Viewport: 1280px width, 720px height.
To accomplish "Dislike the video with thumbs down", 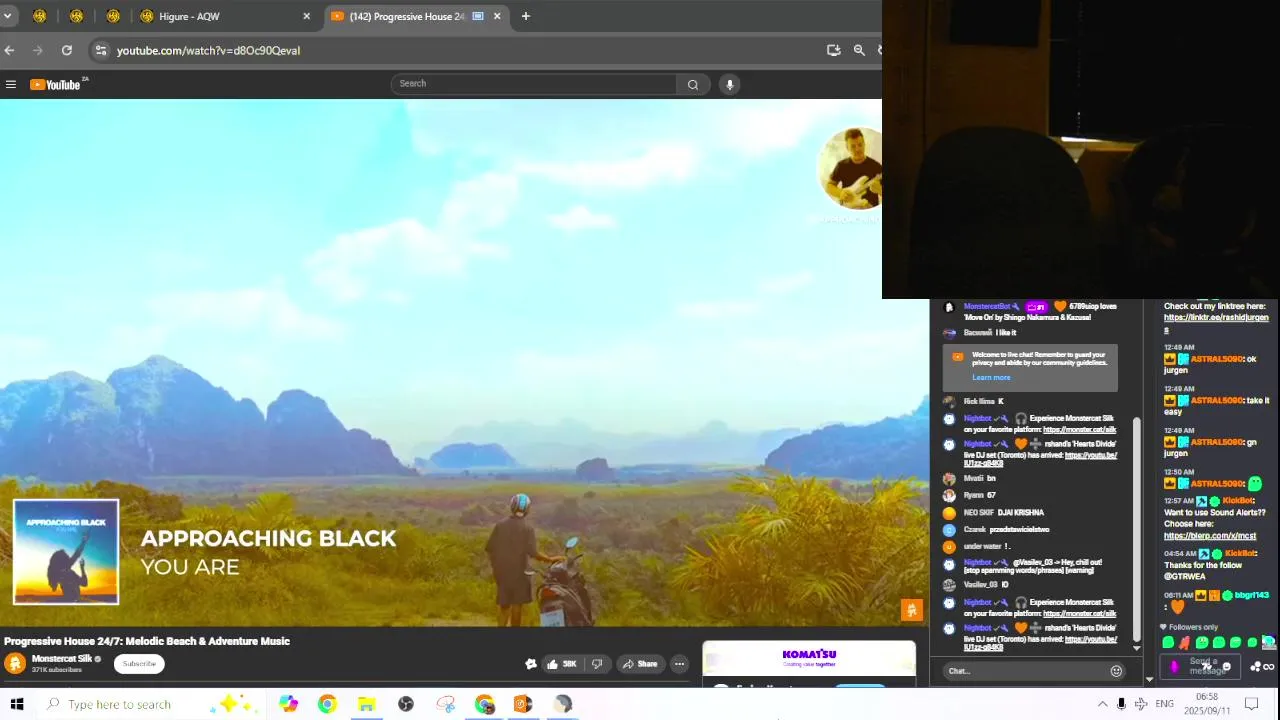I will click(x=597, y=664).
